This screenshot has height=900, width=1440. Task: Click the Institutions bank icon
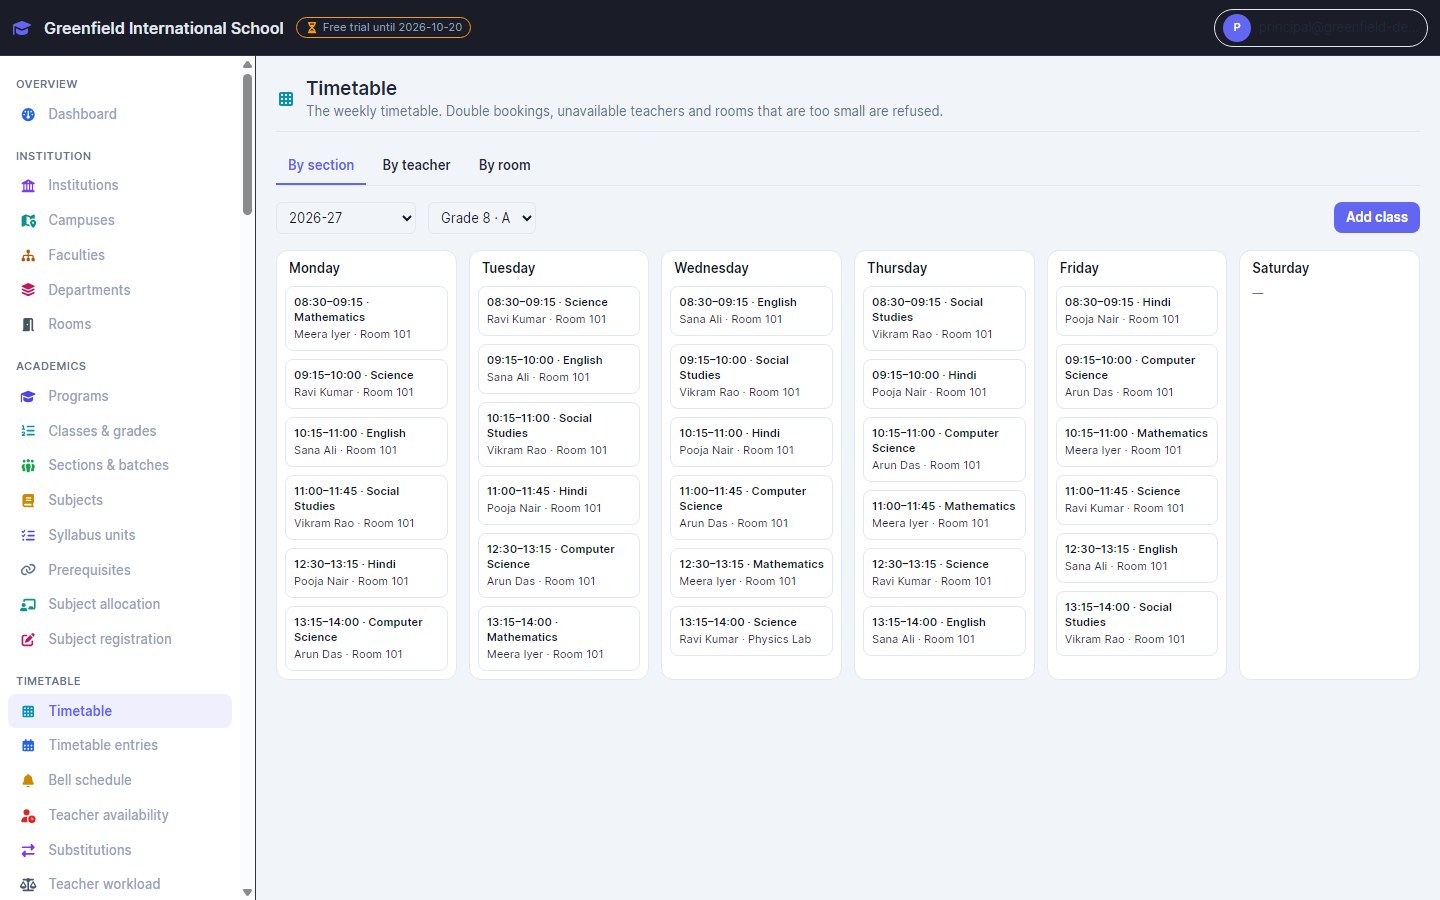tap(28, 186)
